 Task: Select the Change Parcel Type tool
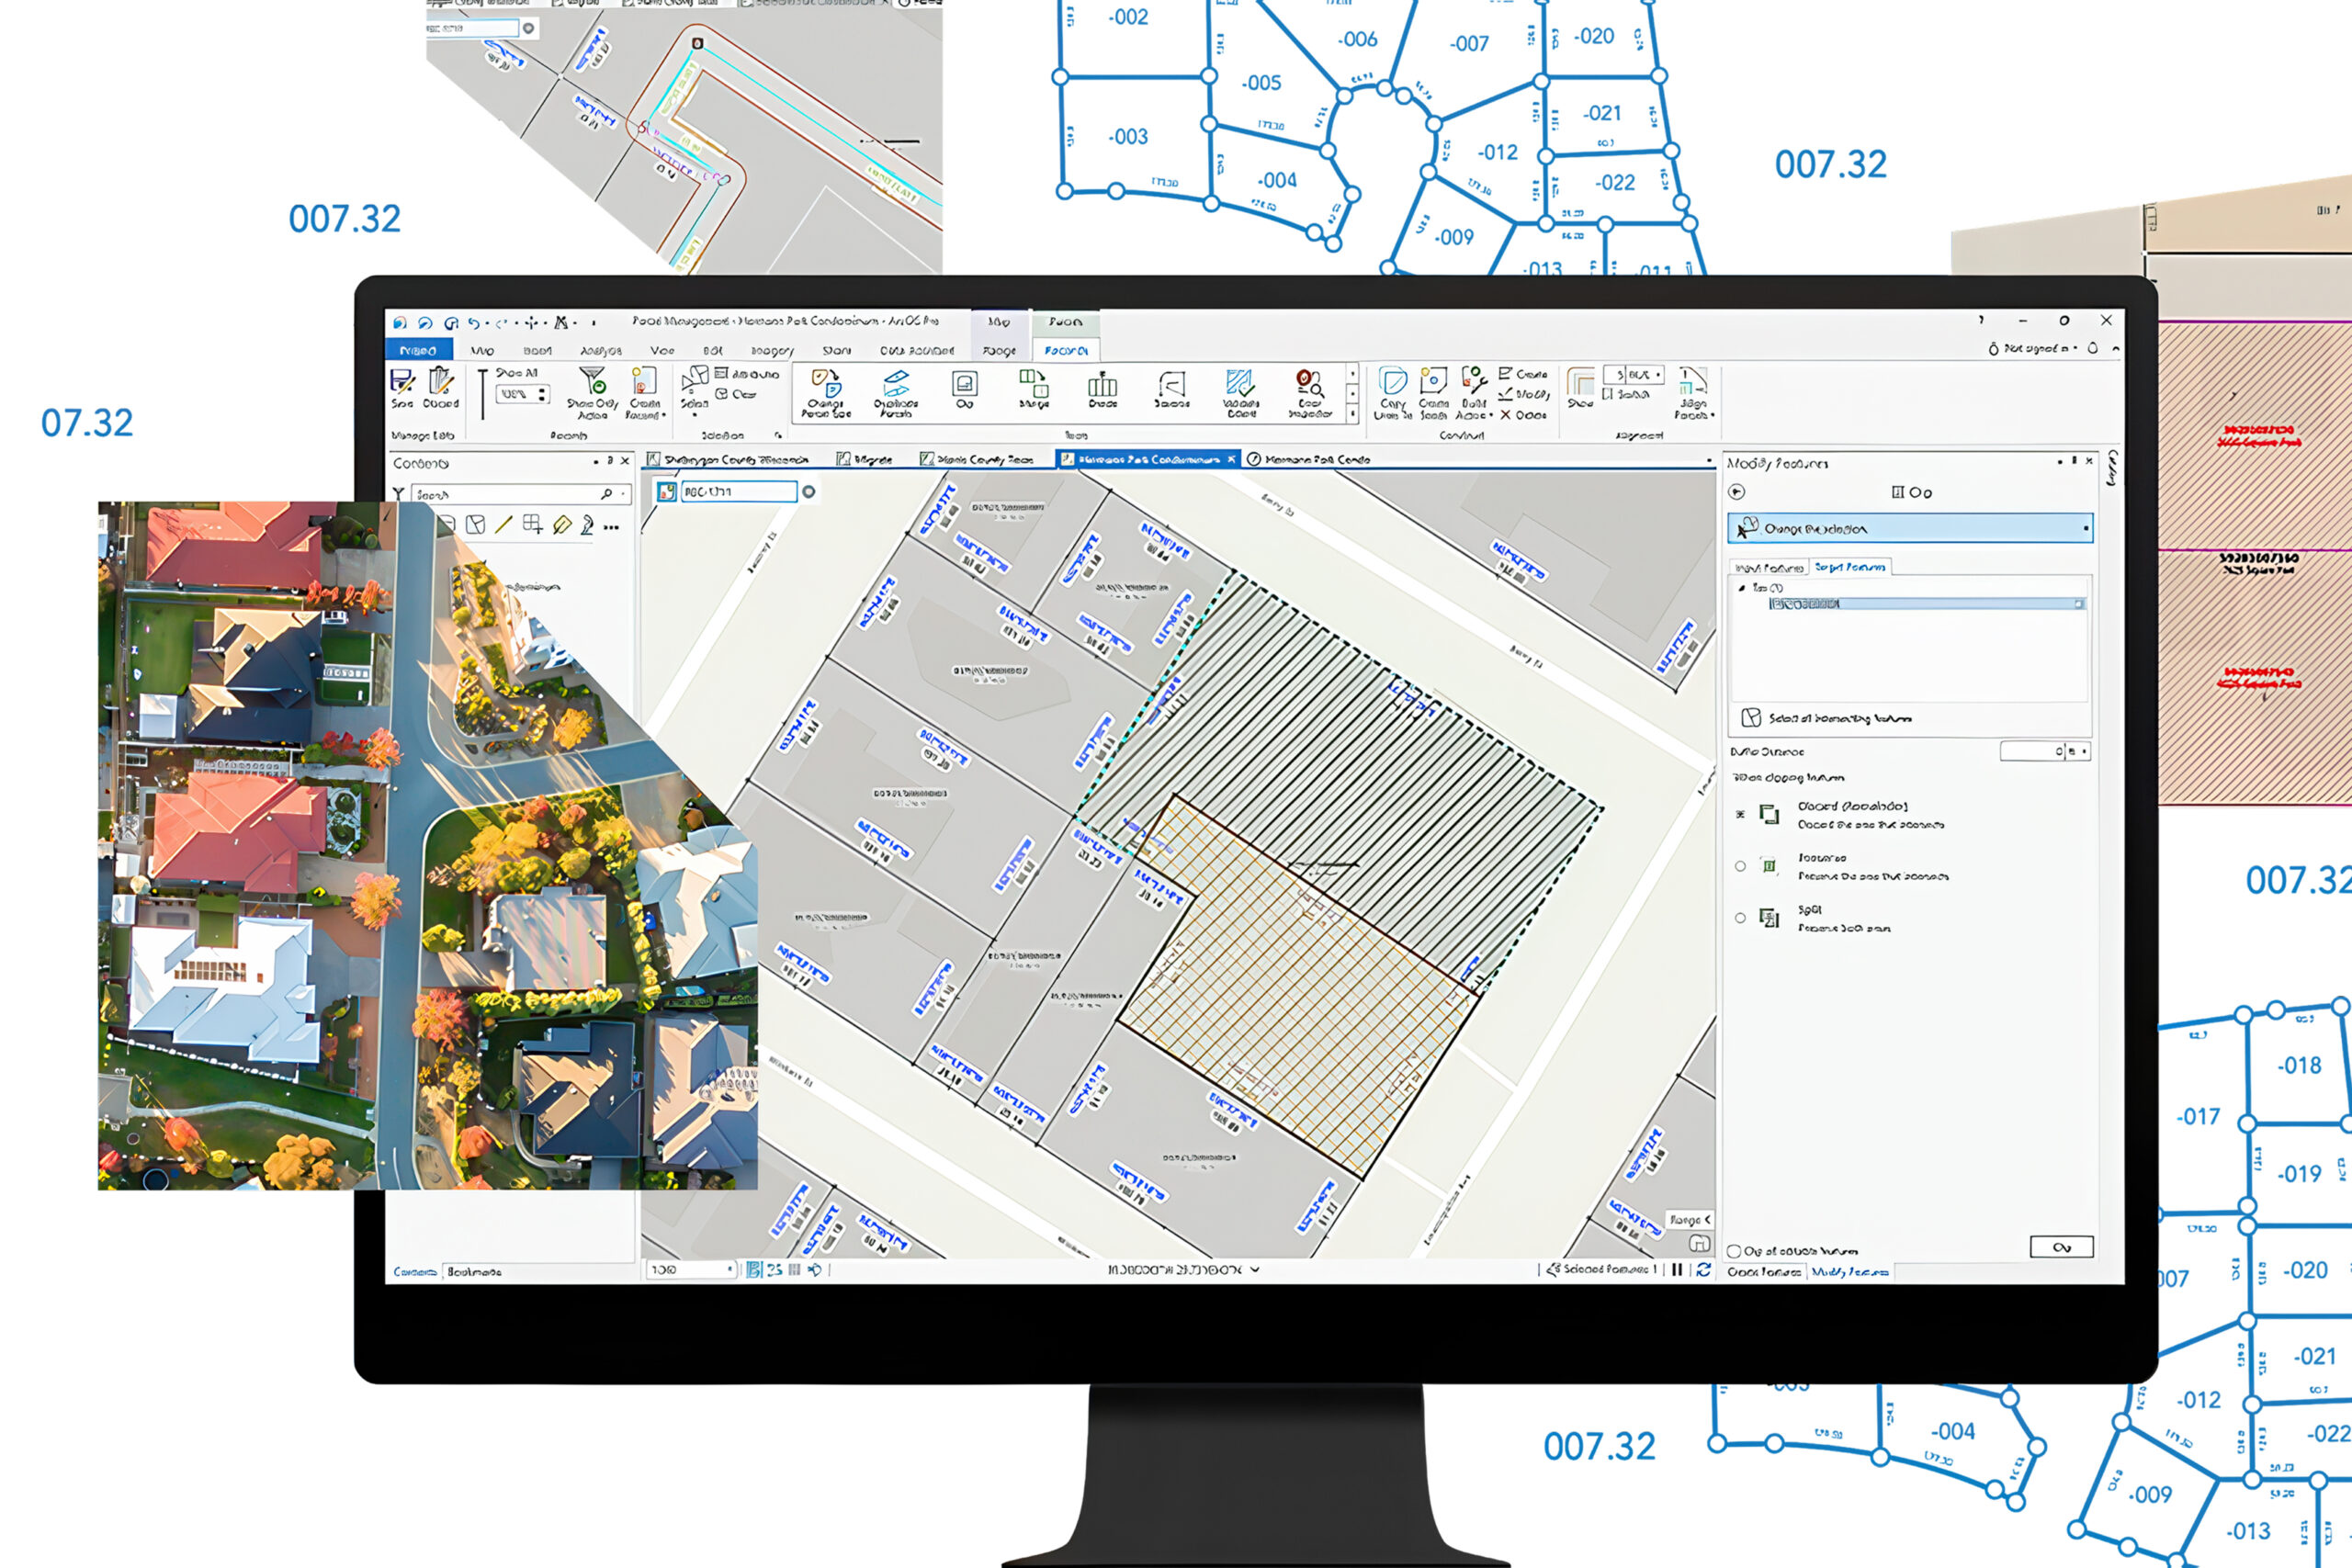825,385
